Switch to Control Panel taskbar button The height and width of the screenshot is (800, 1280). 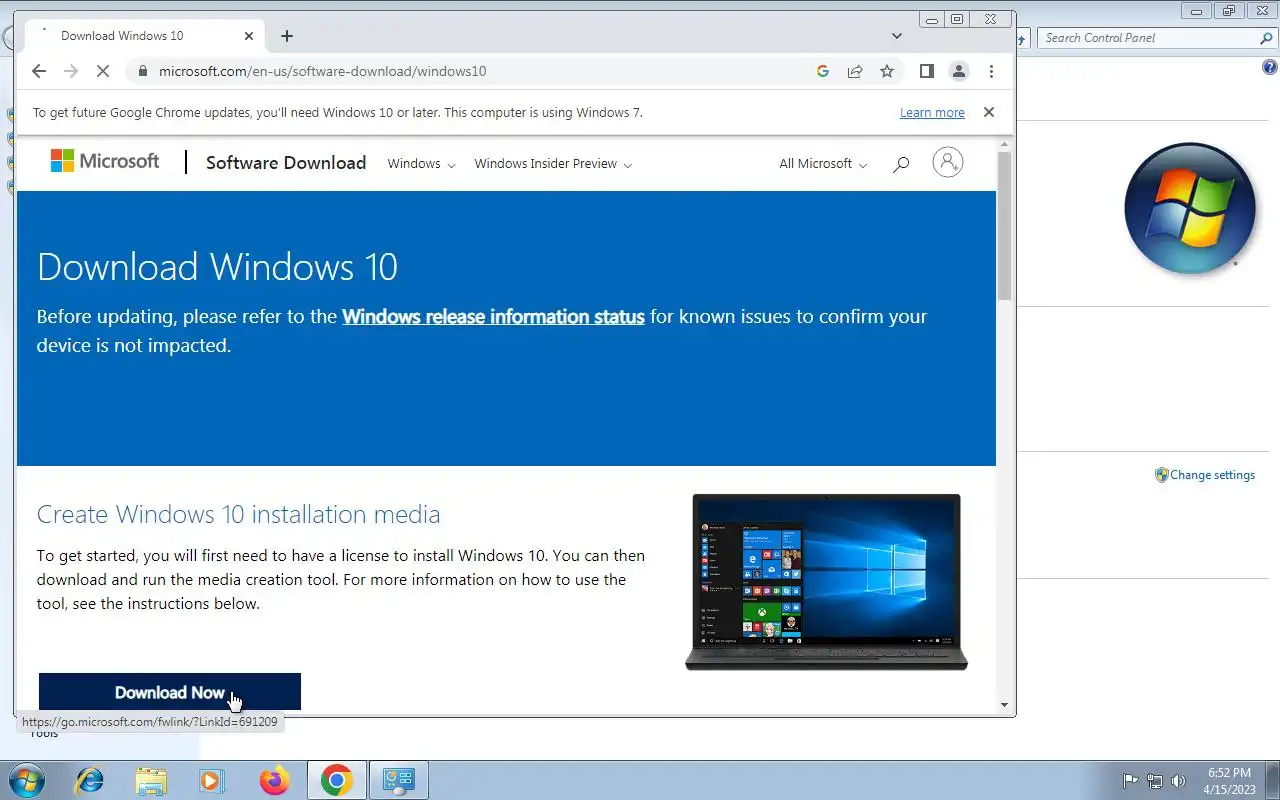pyautogui.click(x=399, y=780)
